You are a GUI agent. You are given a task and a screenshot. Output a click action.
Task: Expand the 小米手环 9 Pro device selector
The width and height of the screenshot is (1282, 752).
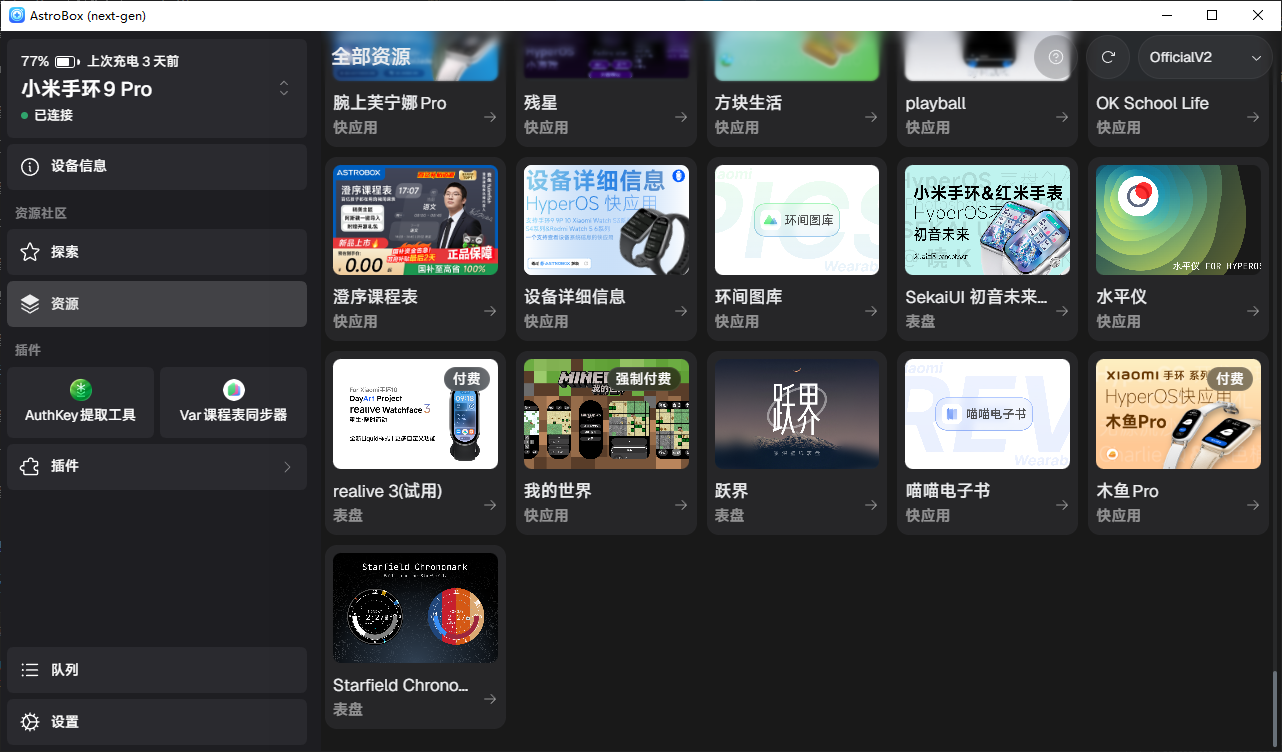click(284, 88)
